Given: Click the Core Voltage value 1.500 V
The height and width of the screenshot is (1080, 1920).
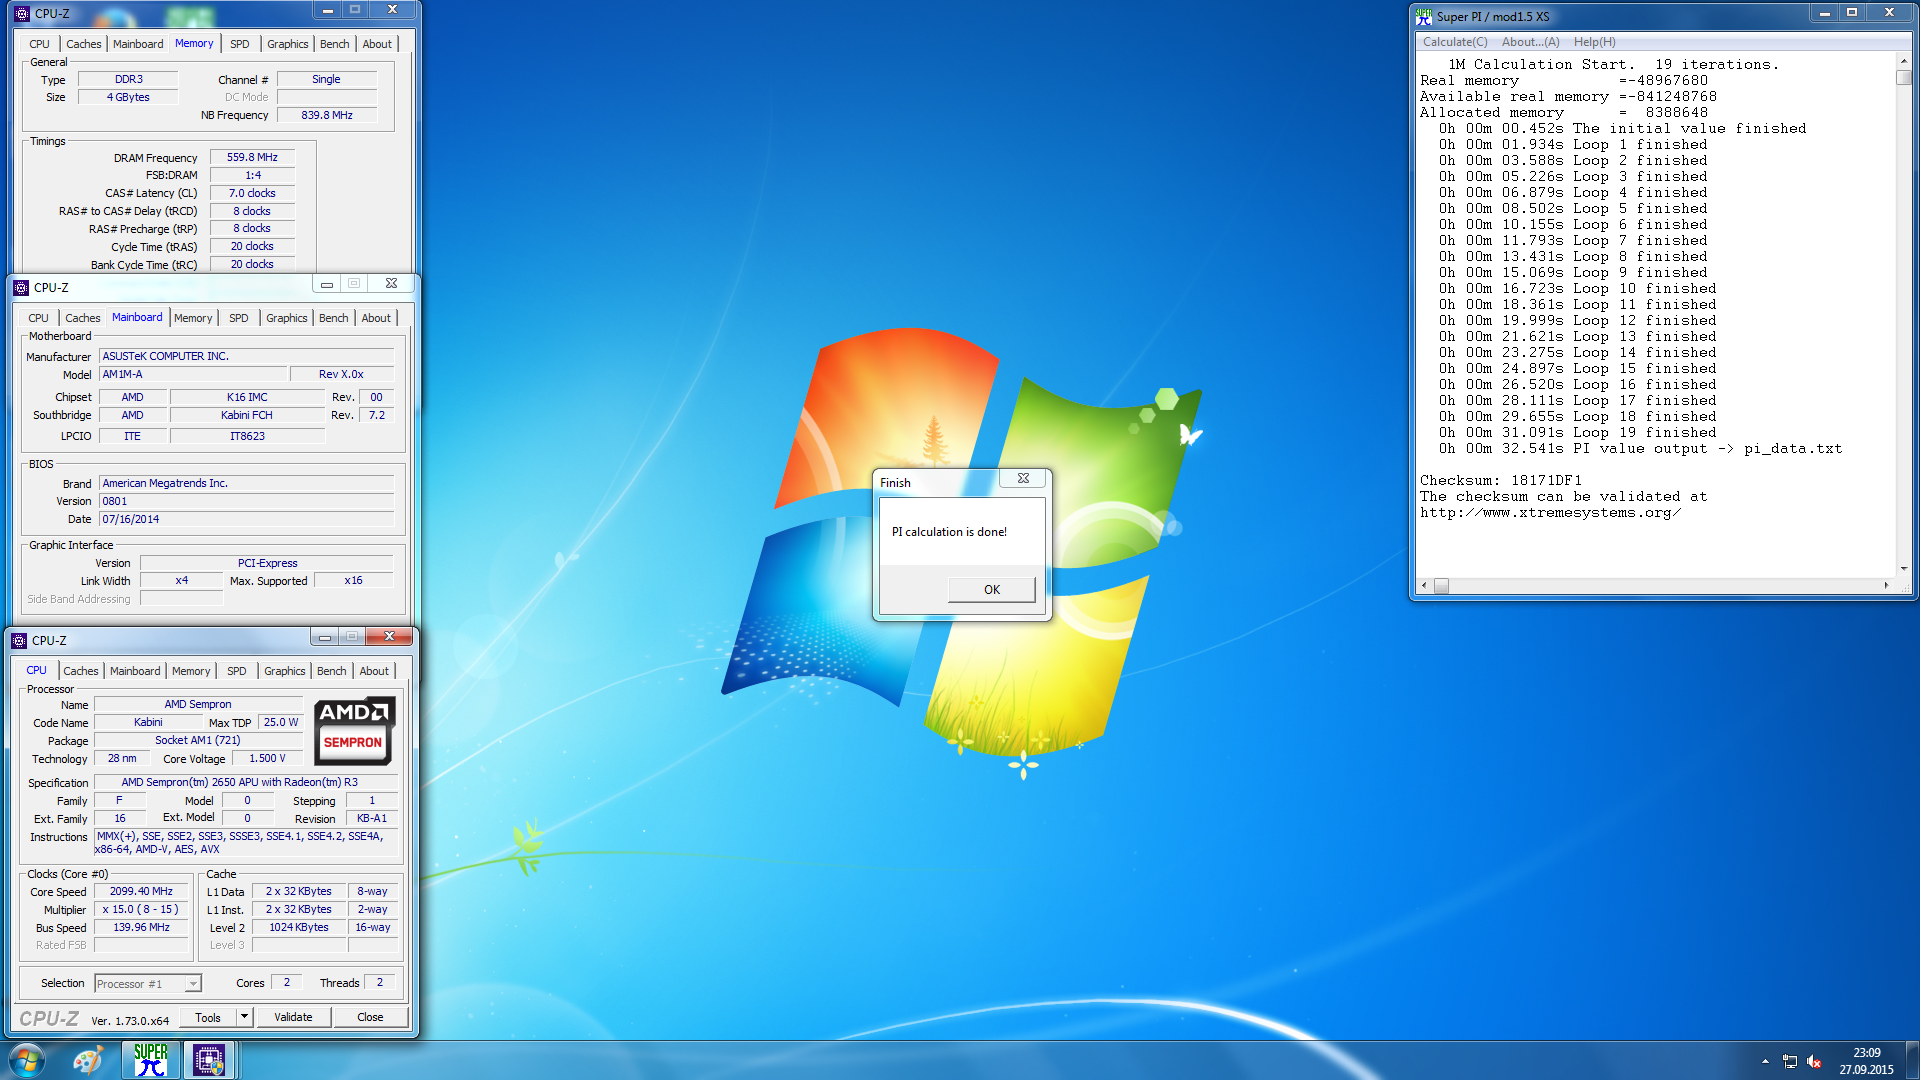Looking at the screenshot, I should coord(267,758).
